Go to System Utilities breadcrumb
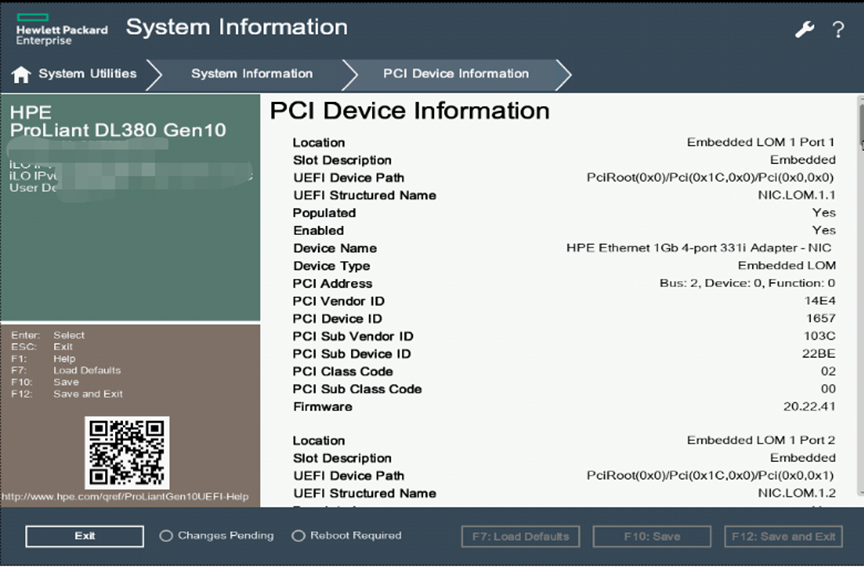Image resolution: width=864 pixels, height=567 pixels. (87, 74)
